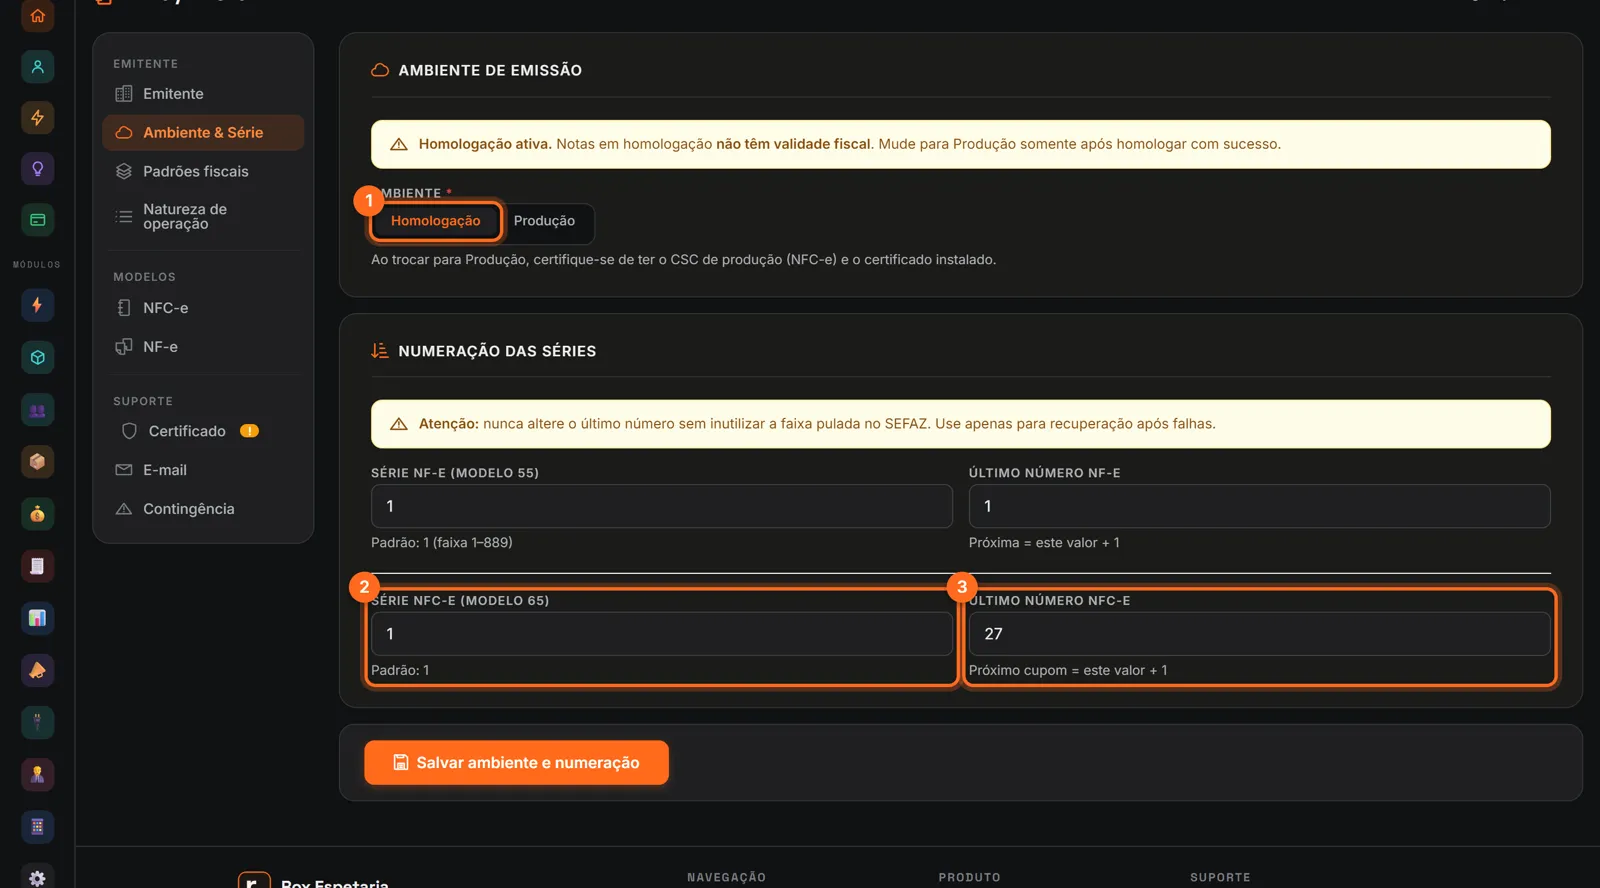Open the green credit card icon
The image size is (1600, 888).
click(x=37, y=220)
